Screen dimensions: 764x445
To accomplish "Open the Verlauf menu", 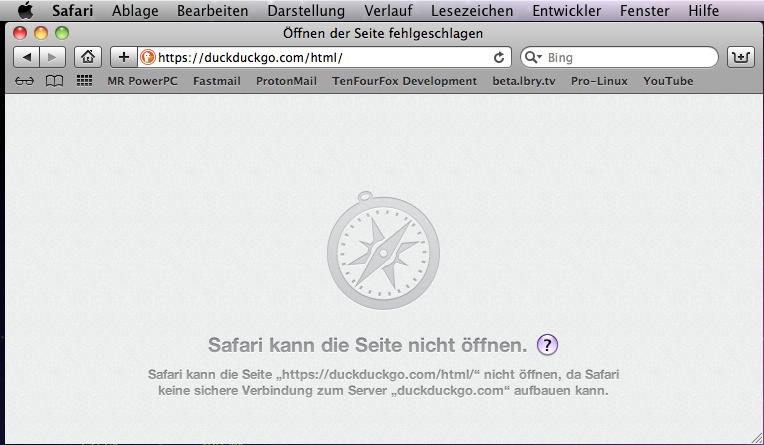I will pos(388,10).
